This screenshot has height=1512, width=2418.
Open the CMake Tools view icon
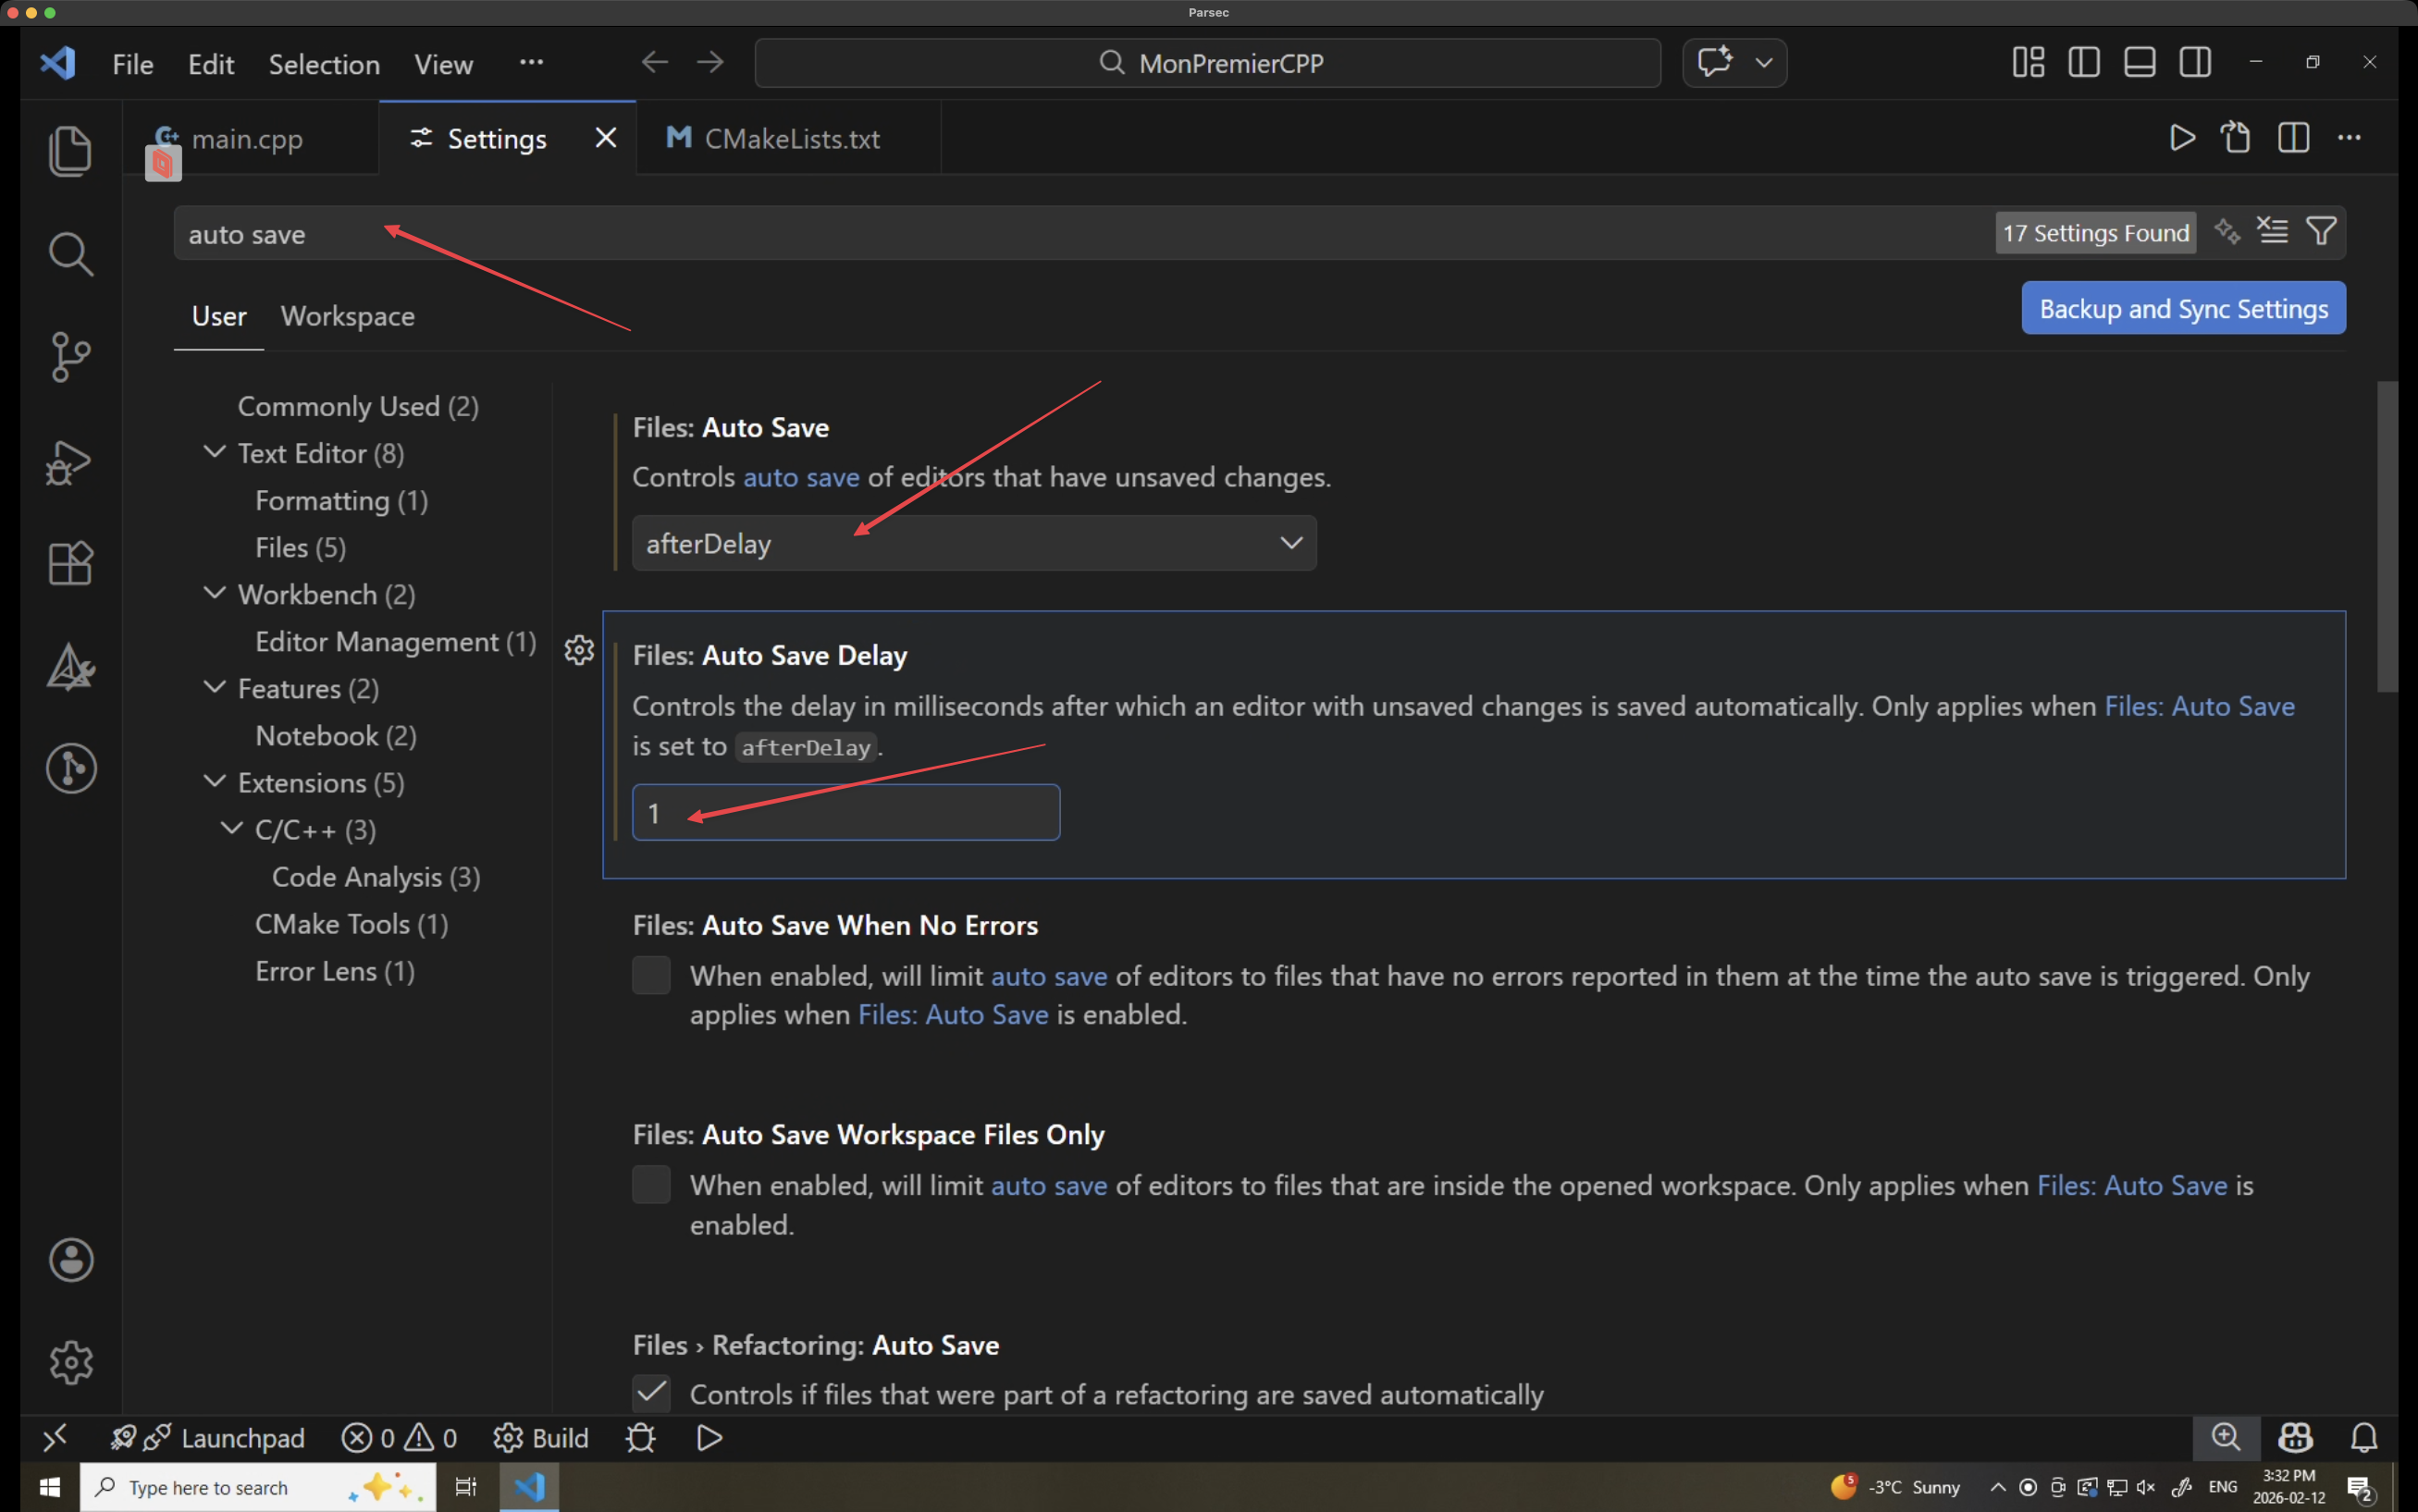(x=70, y=666)
